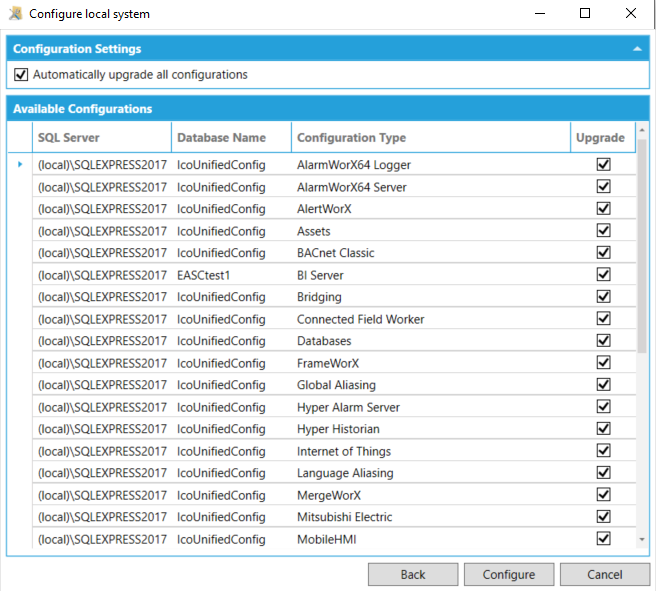656x591 pixels.
Task: Disable Upgrade for Hyper Alarm Server
Action: point(603,407)
